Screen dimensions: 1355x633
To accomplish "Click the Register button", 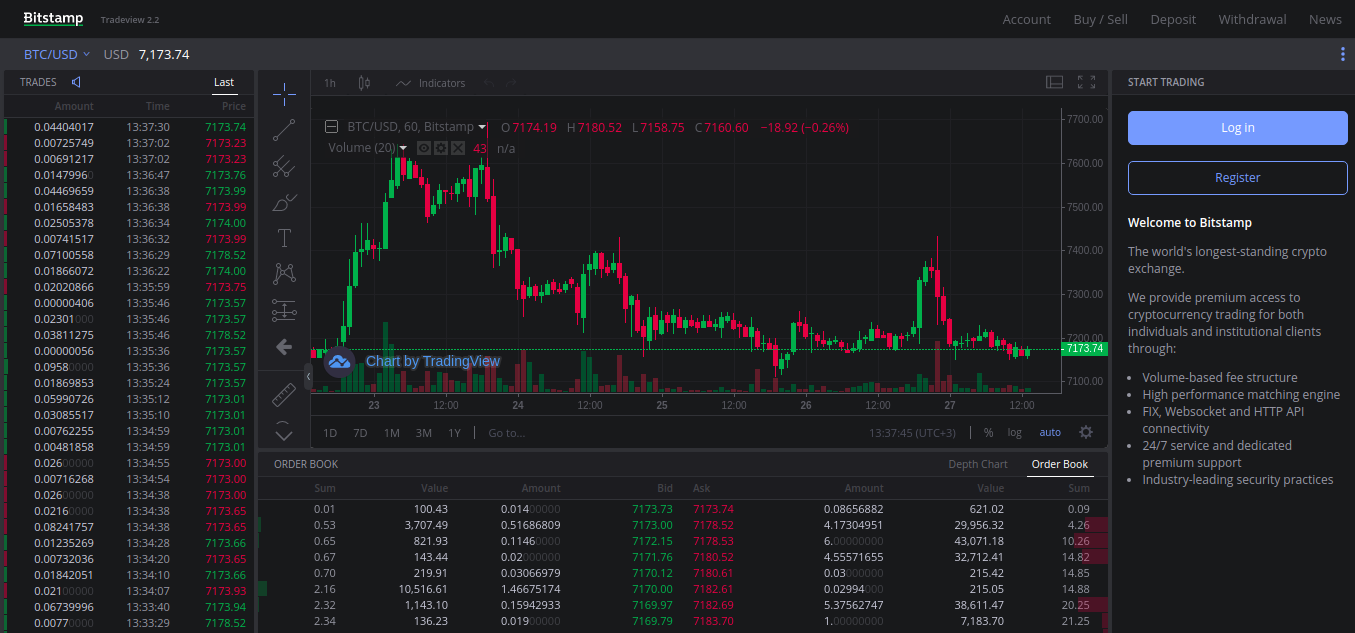I will (1238, 177).
